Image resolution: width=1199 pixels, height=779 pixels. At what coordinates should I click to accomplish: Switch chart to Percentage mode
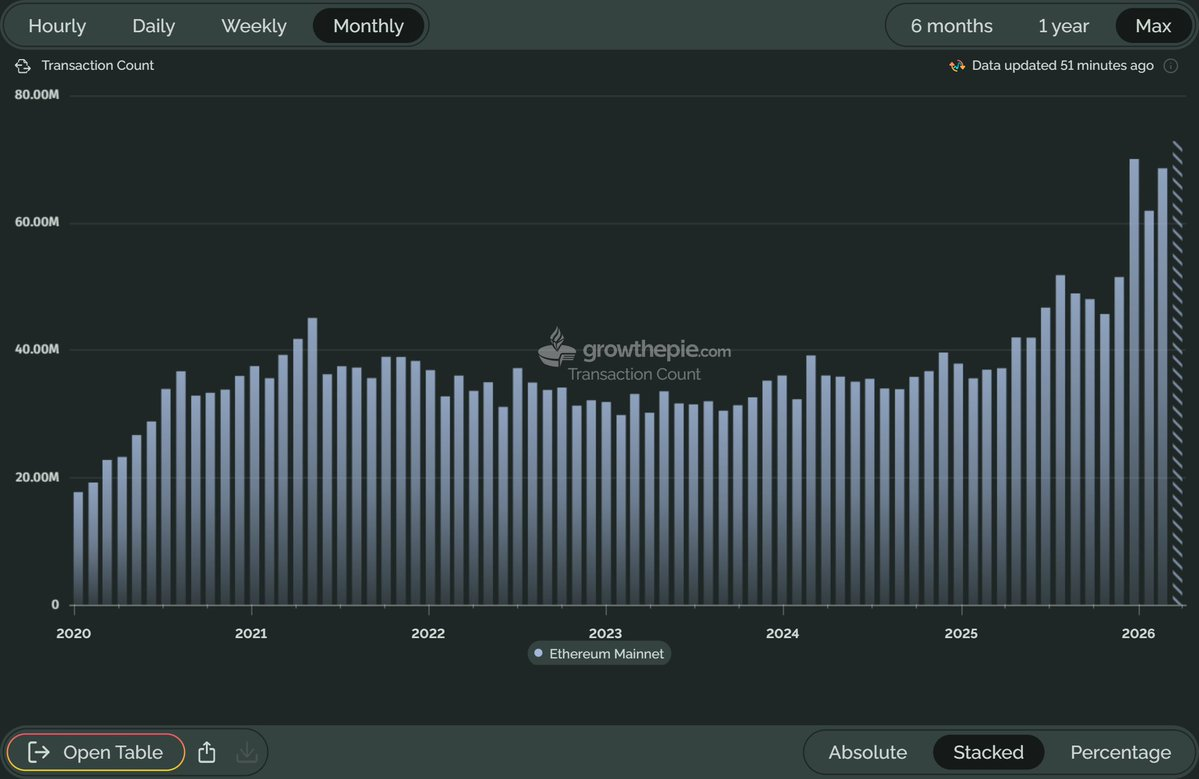(1120, 752)
